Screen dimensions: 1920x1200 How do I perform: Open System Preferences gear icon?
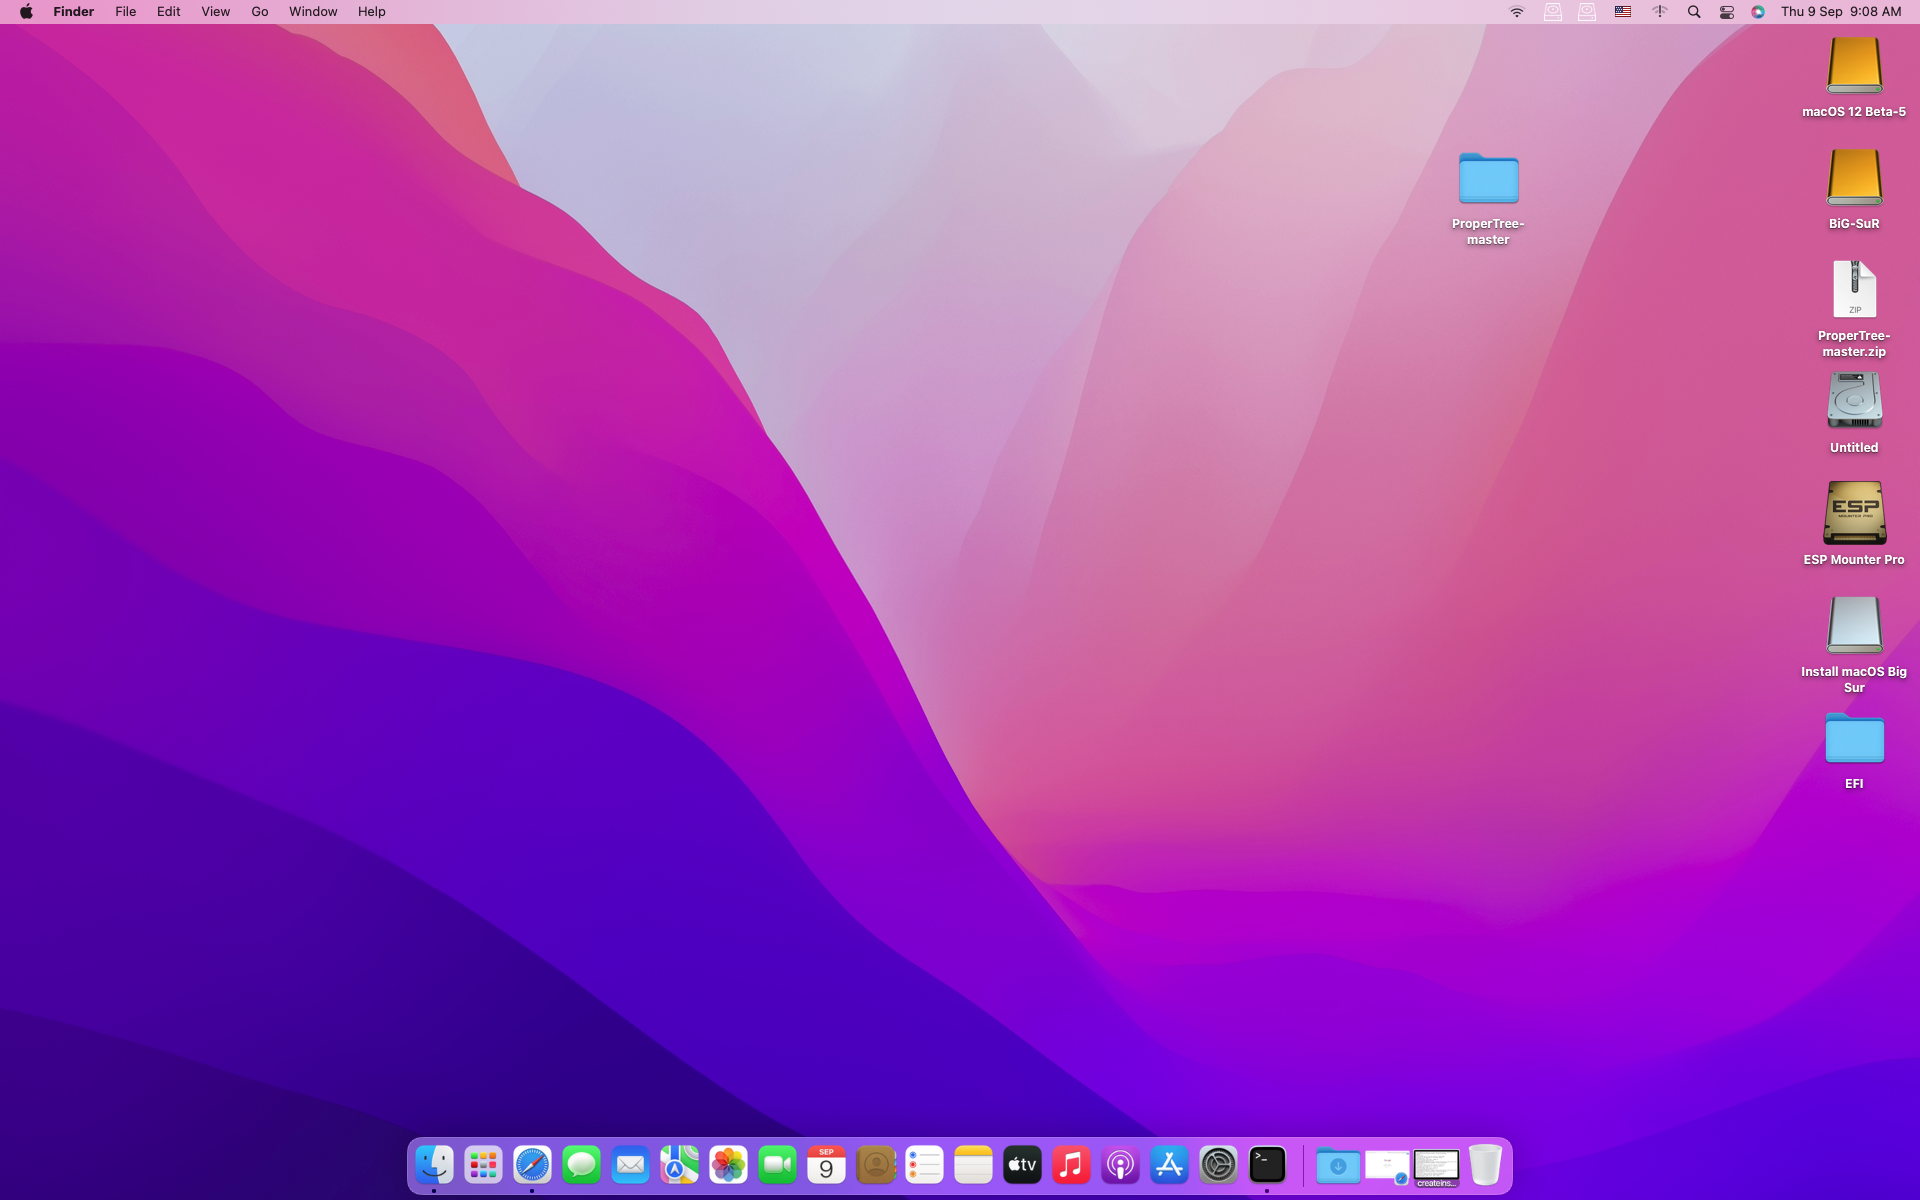point(1218,1165)
